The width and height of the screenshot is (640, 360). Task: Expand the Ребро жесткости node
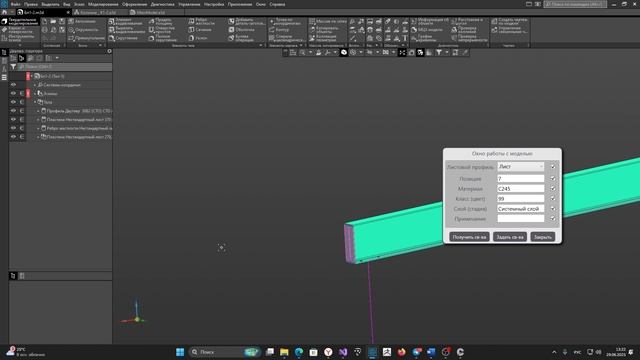coord(38,128)
